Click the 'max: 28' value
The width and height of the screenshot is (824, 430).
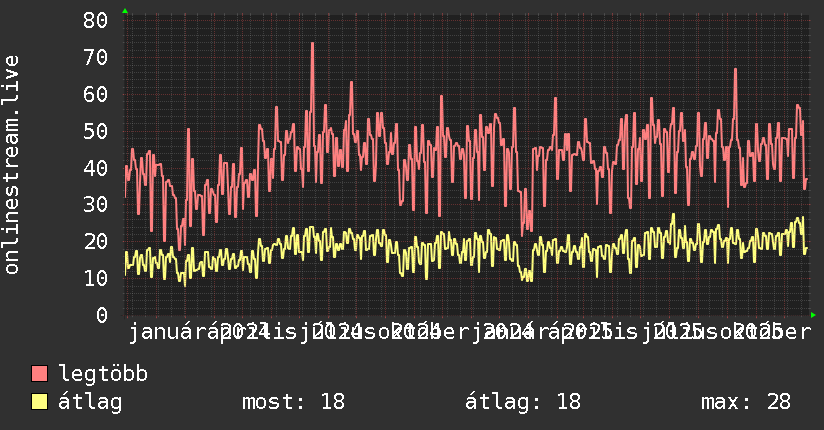(x=746, y=402)
